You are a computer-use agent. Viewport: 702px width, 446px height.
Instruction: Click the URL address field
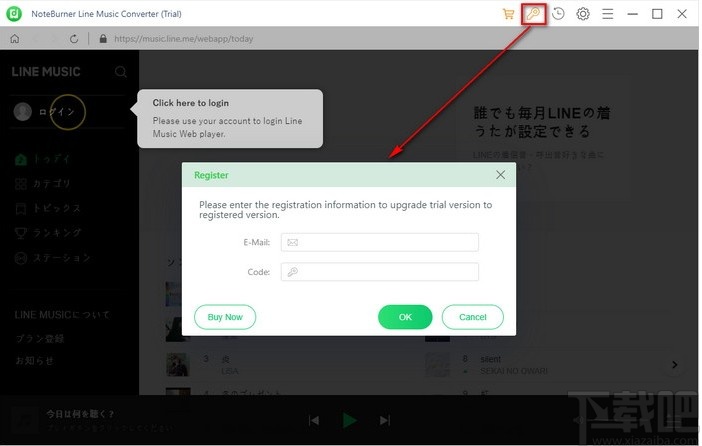(x=184, y=39)
